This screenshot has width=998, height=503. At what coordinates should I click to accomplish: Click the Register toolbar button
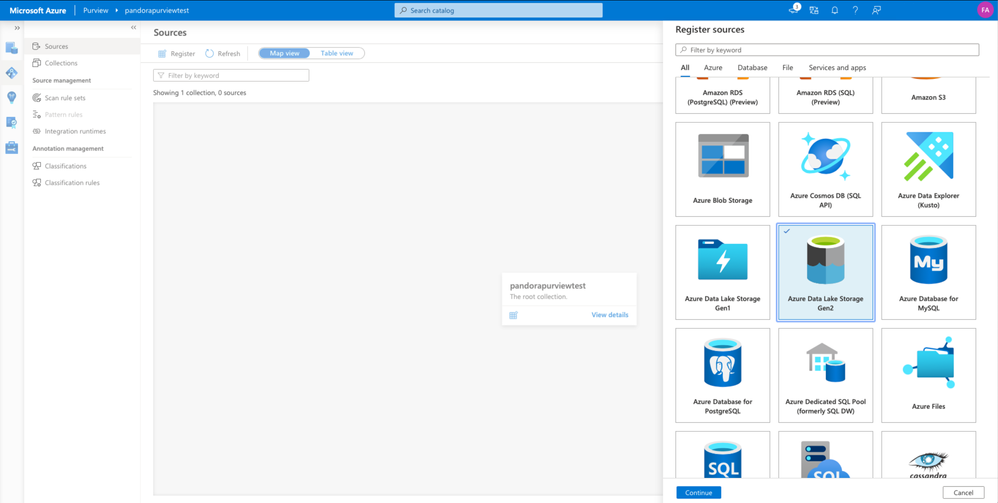(176, 53)
